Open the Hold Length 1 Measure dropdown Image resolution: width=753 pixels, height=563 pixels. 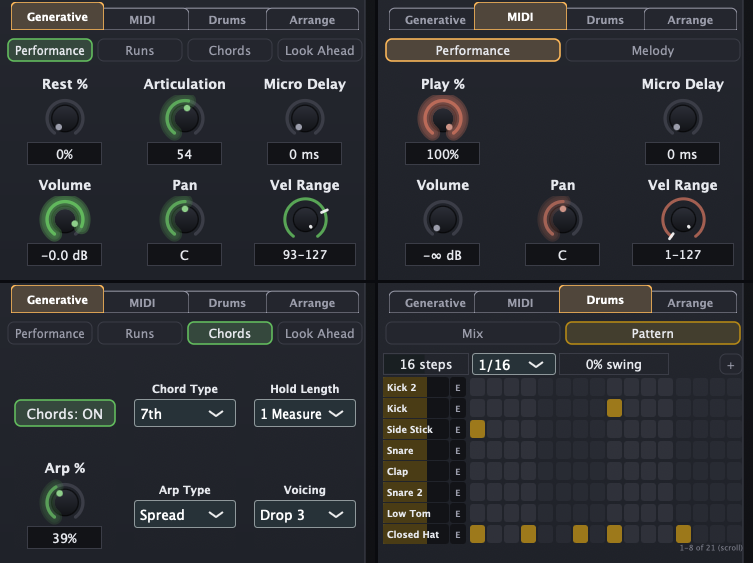[305, 414]
